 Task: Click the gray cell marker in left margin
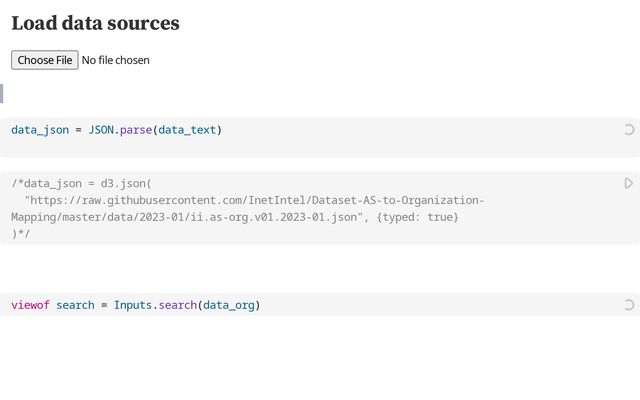(2, 93)
